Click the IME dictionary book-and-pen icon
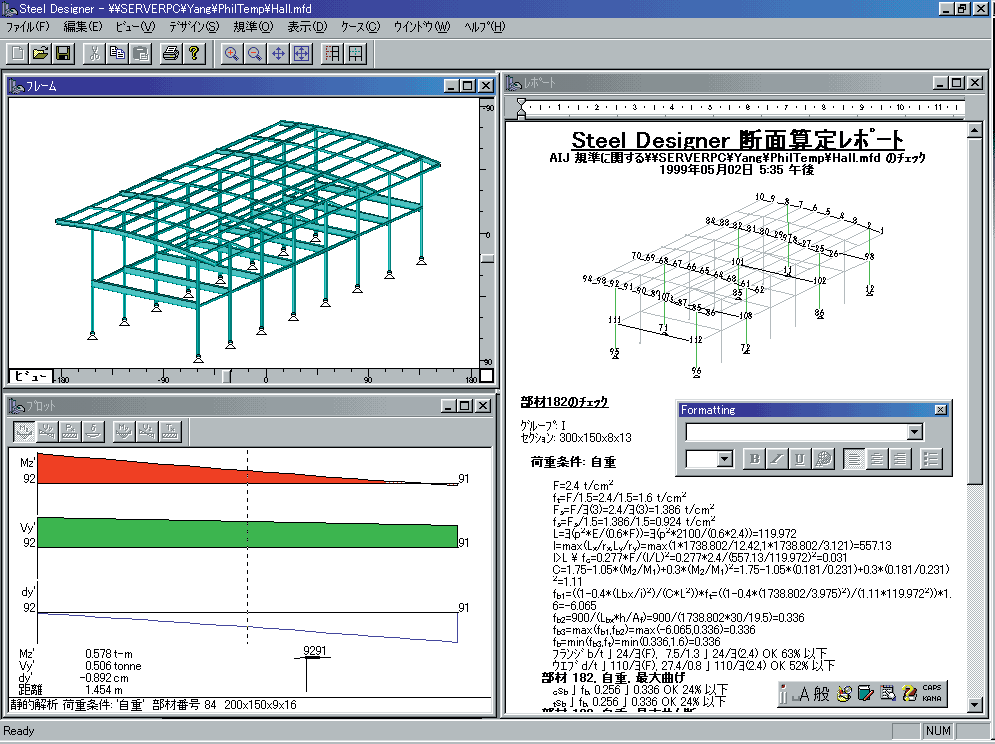Image resolution: width=995 pixels, height=744 pixels. pos(866,693)
